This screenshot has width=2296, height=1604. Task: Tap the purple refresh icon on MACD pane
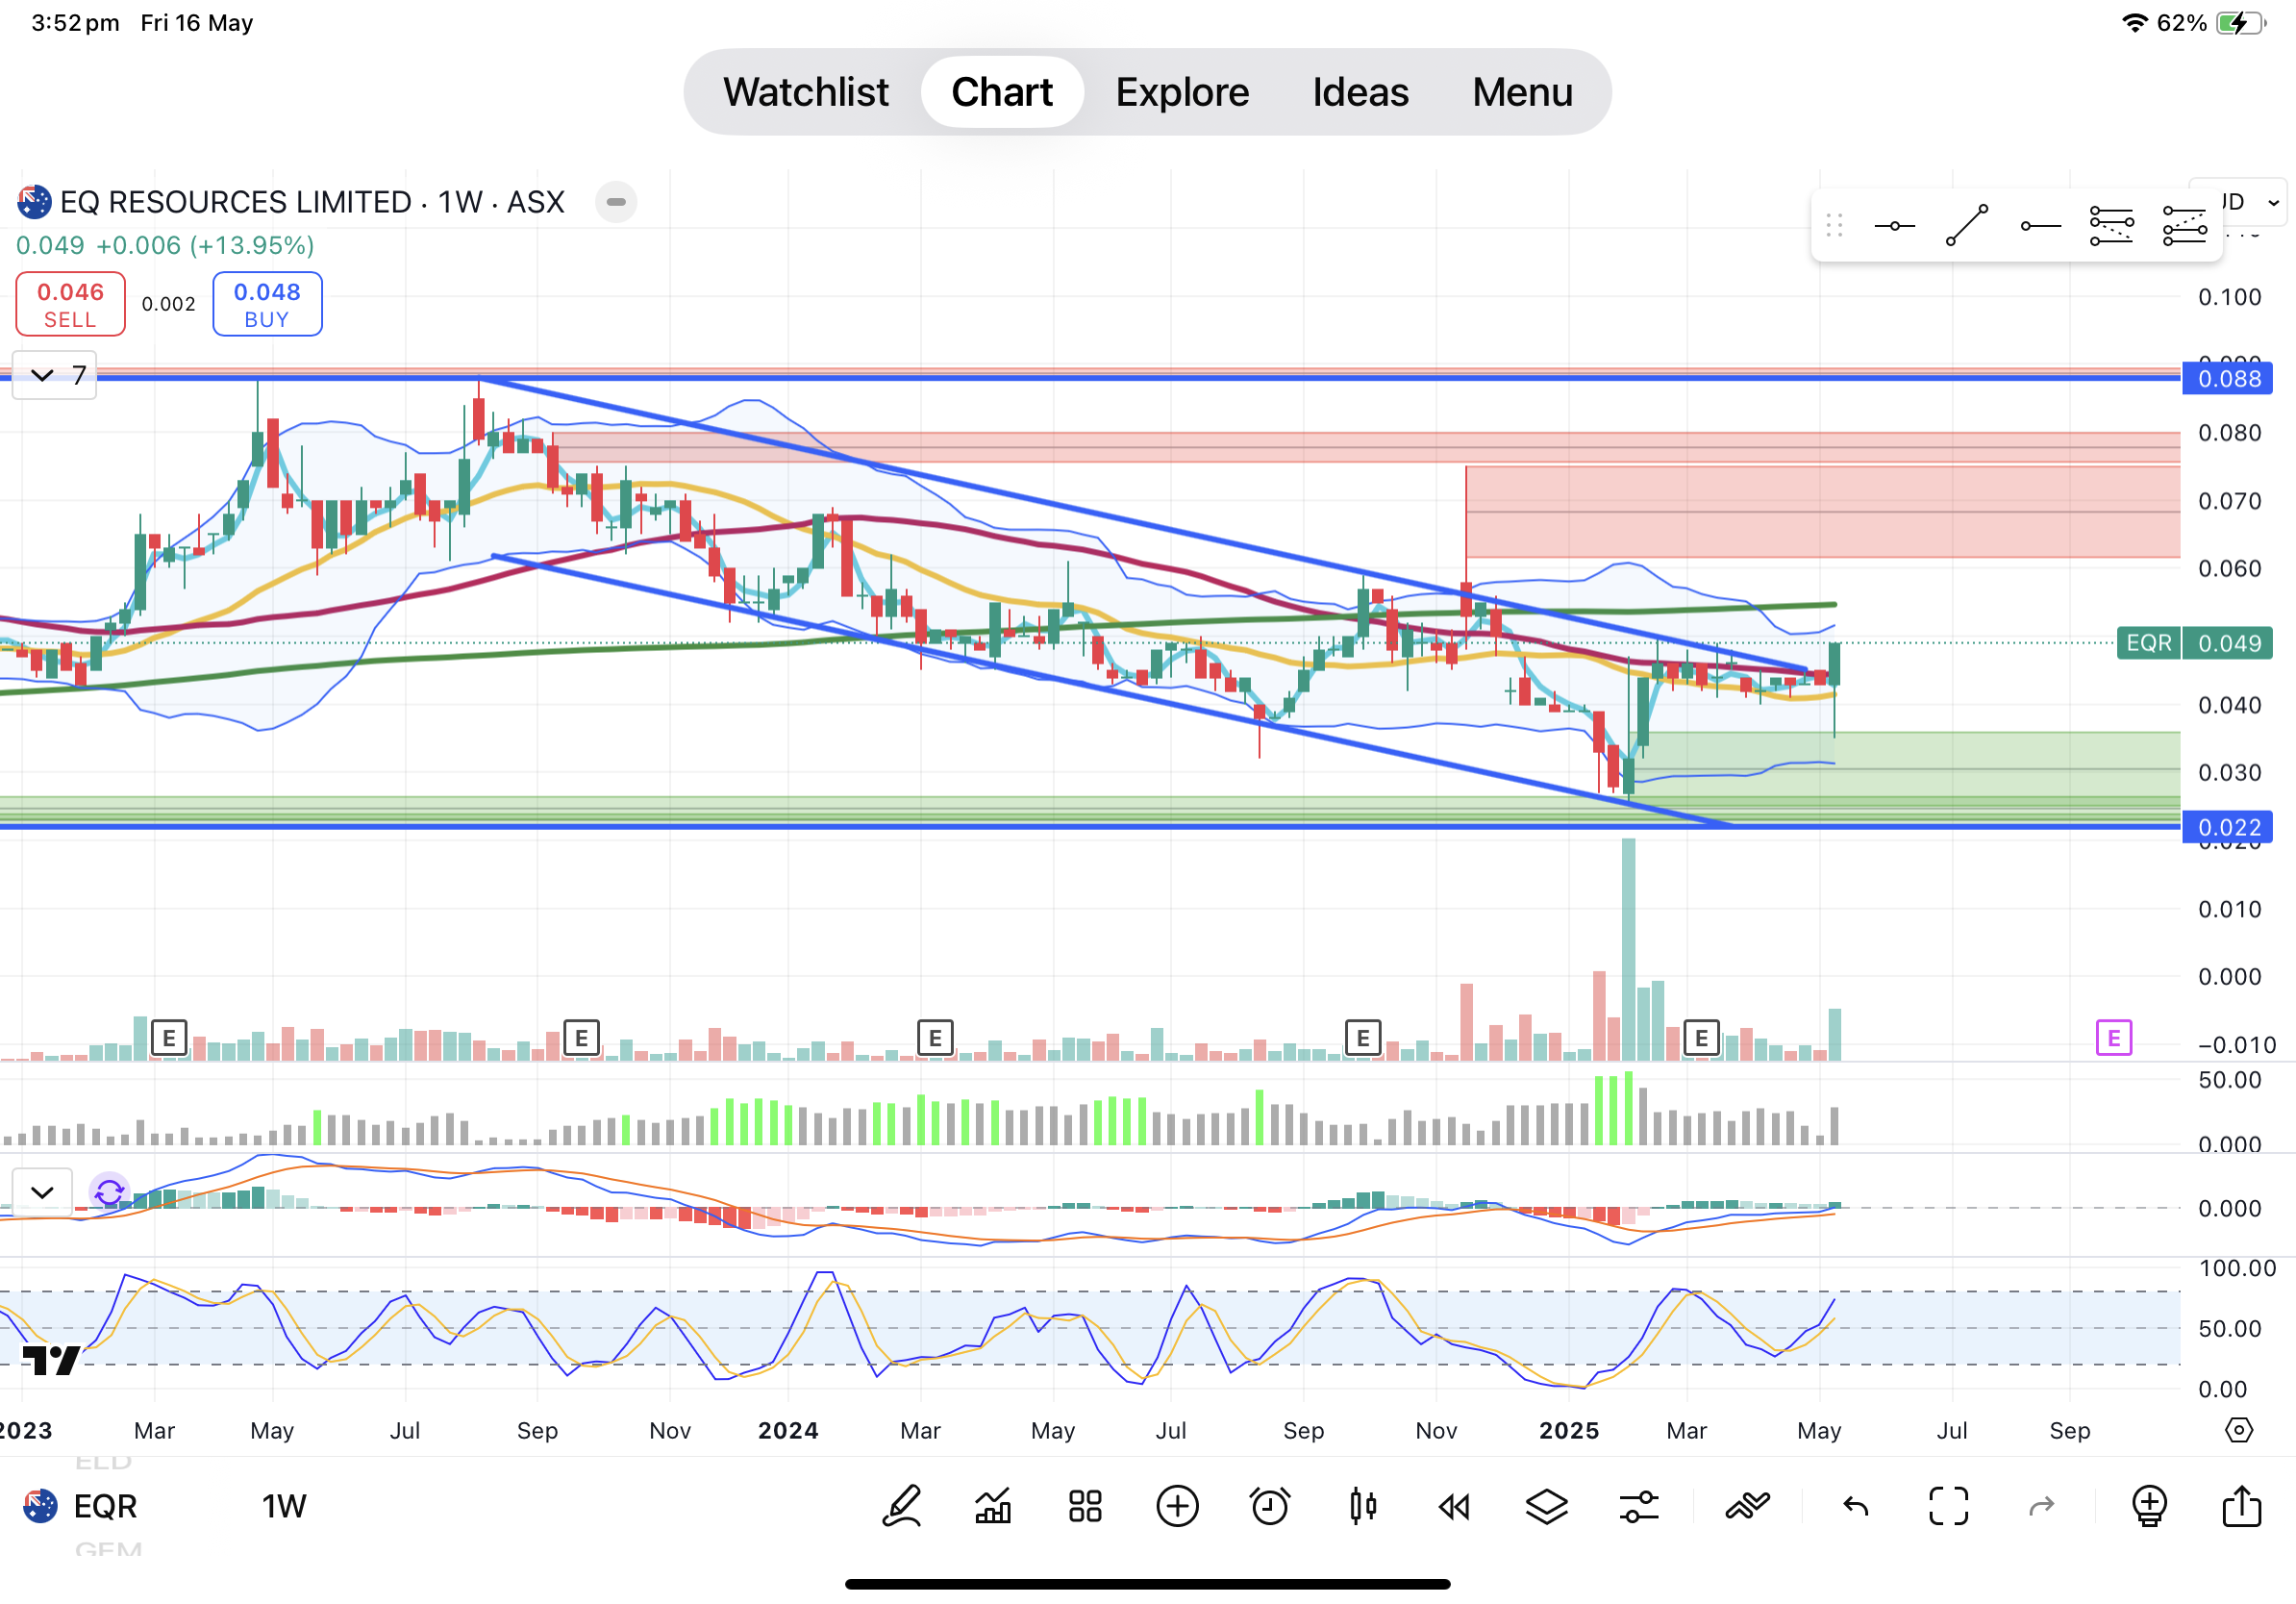click(x=109, y=1192)
